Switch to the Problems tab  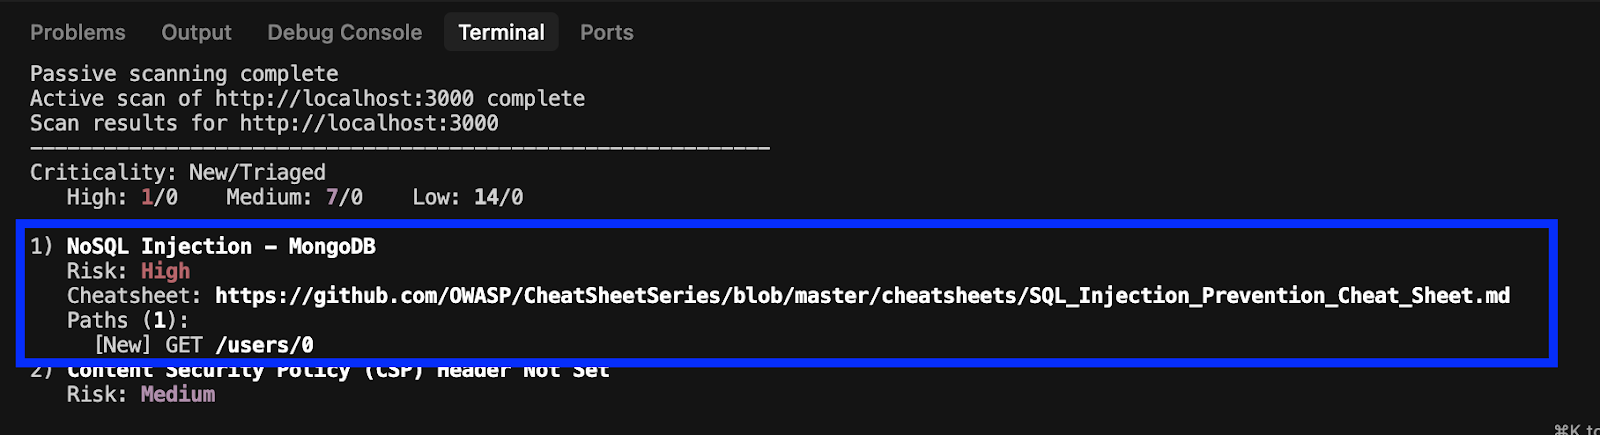point(78,32)
